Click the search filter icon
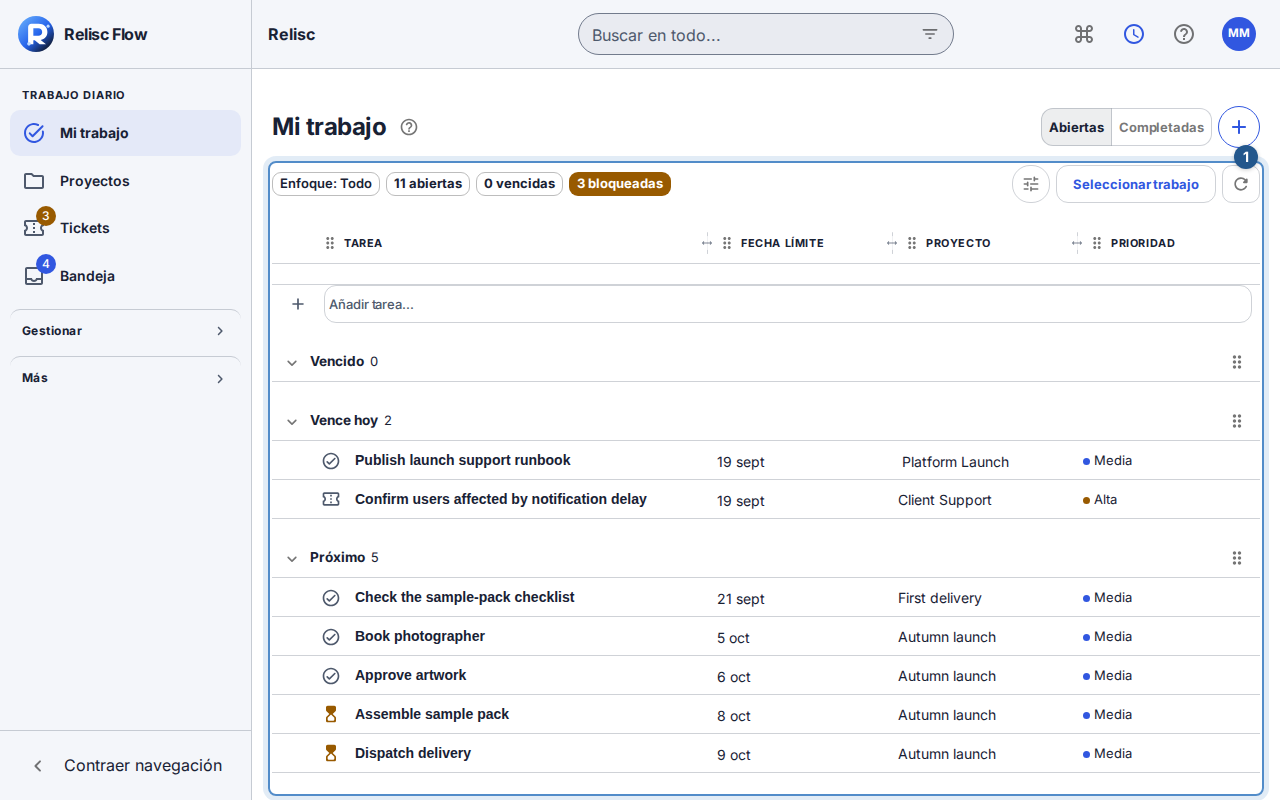Image resolution: width=1280 pixels, height=800 pixels. pyautogui.click(x=930, y=34)
